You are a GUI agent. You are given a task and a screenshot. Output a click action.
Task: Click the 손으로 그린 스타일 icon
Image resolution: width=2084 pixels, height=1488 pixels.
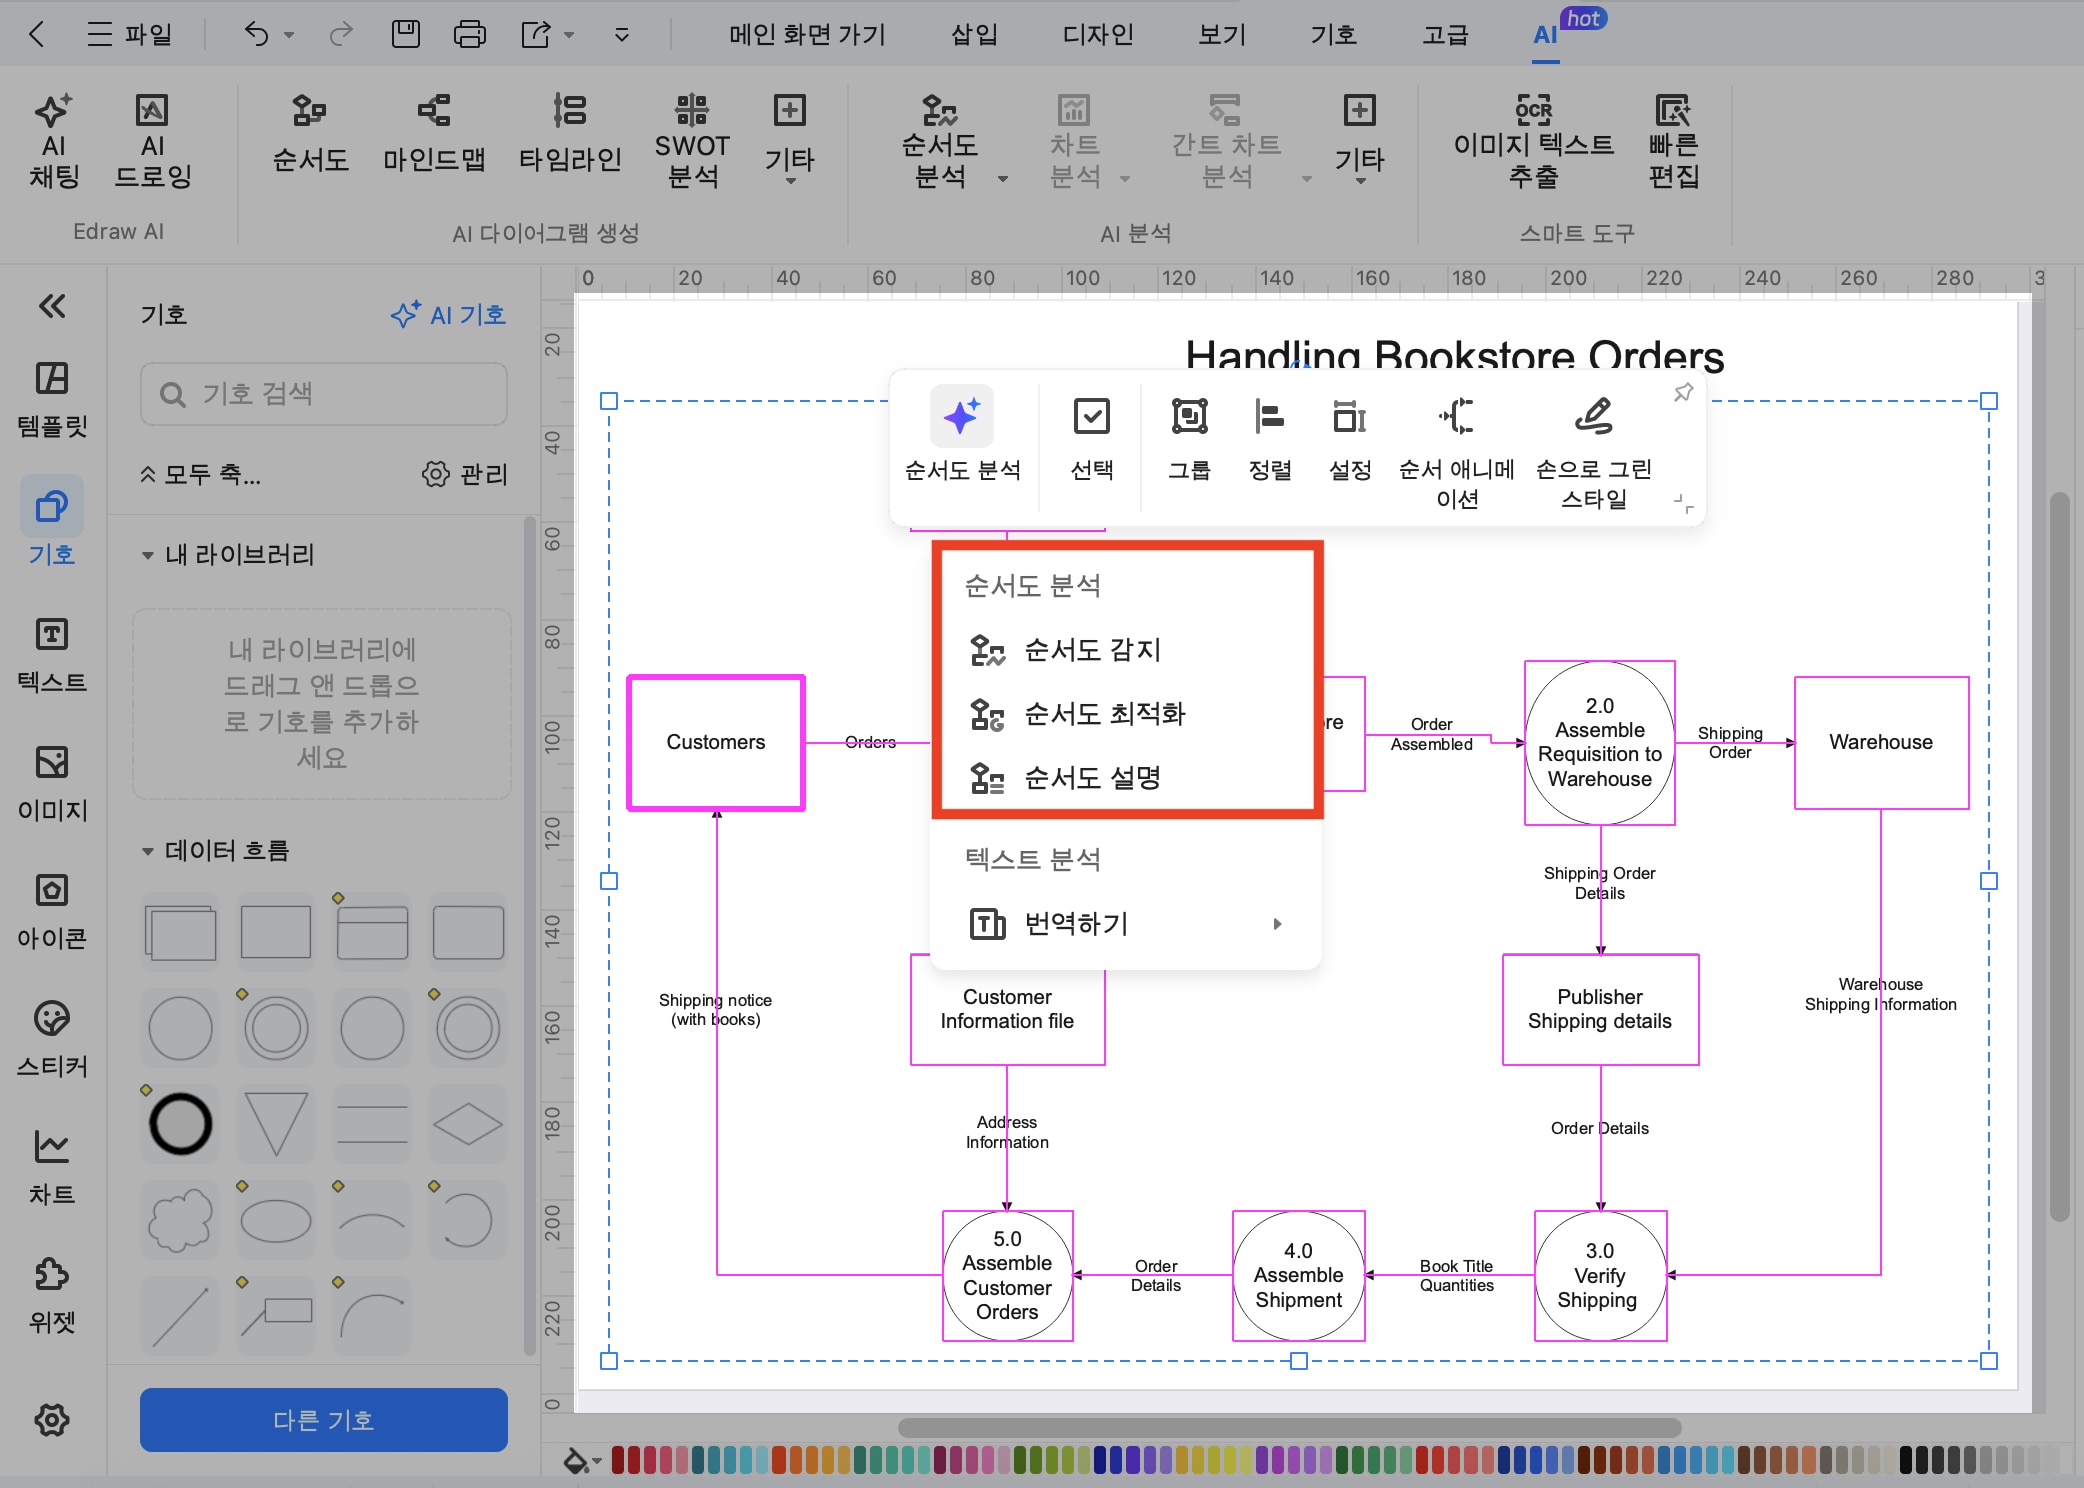coord(1593,416)
